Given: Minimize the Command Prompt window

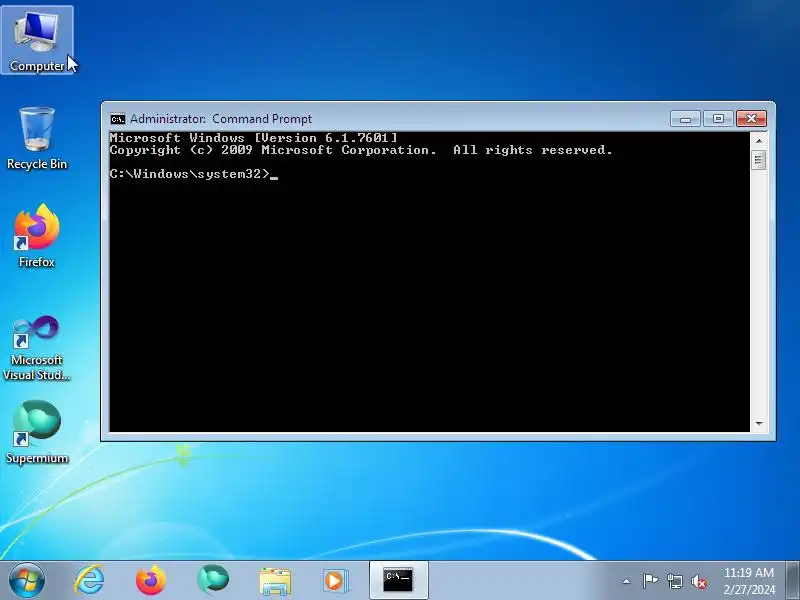Looking at the screenshot, I should [x=685, y=119].
